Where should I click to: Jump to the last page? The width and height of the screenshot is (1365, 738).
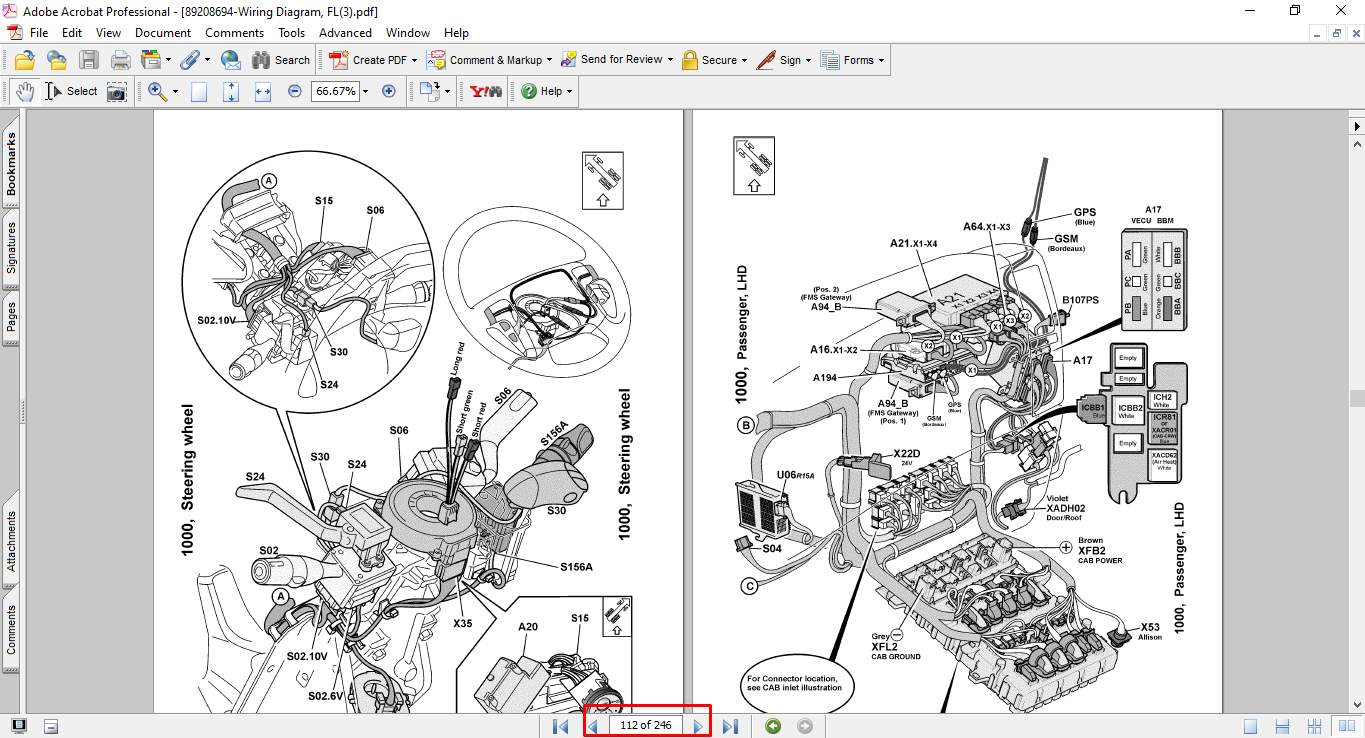pyautogui.click(x=730, y=726)
